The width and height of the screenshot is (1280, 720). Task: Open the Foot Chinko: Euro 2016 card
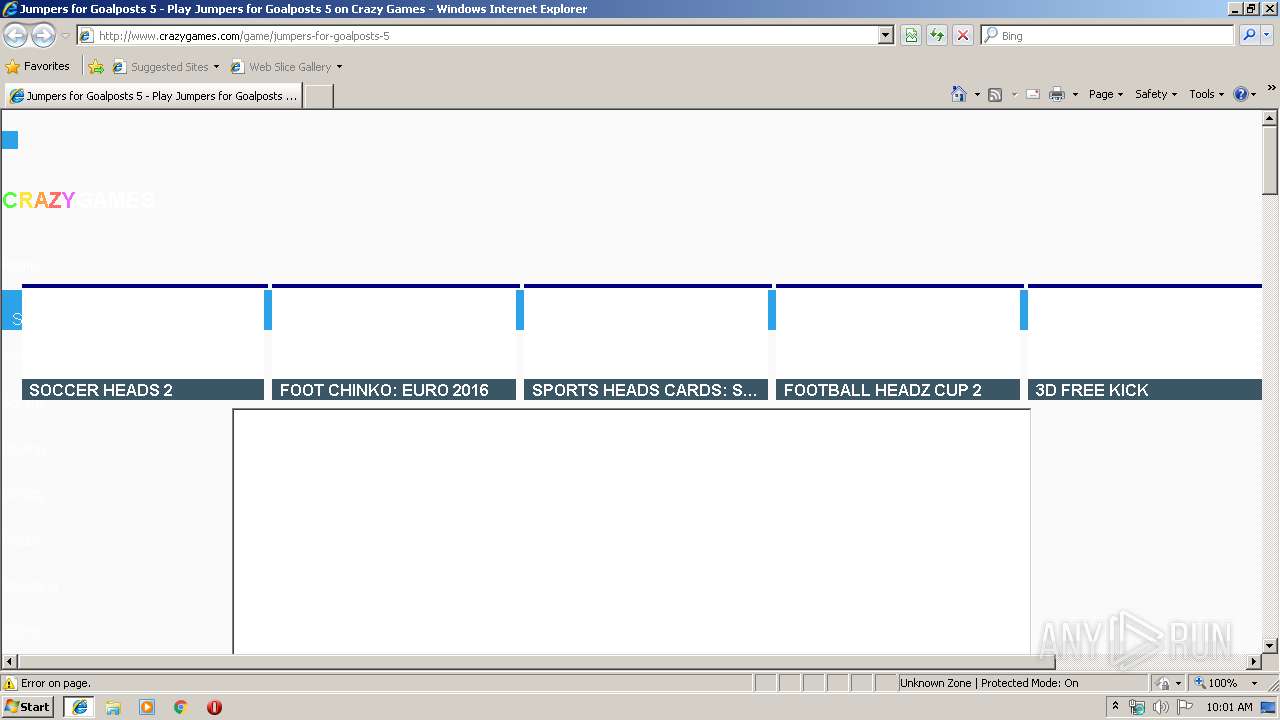[394, 343]
